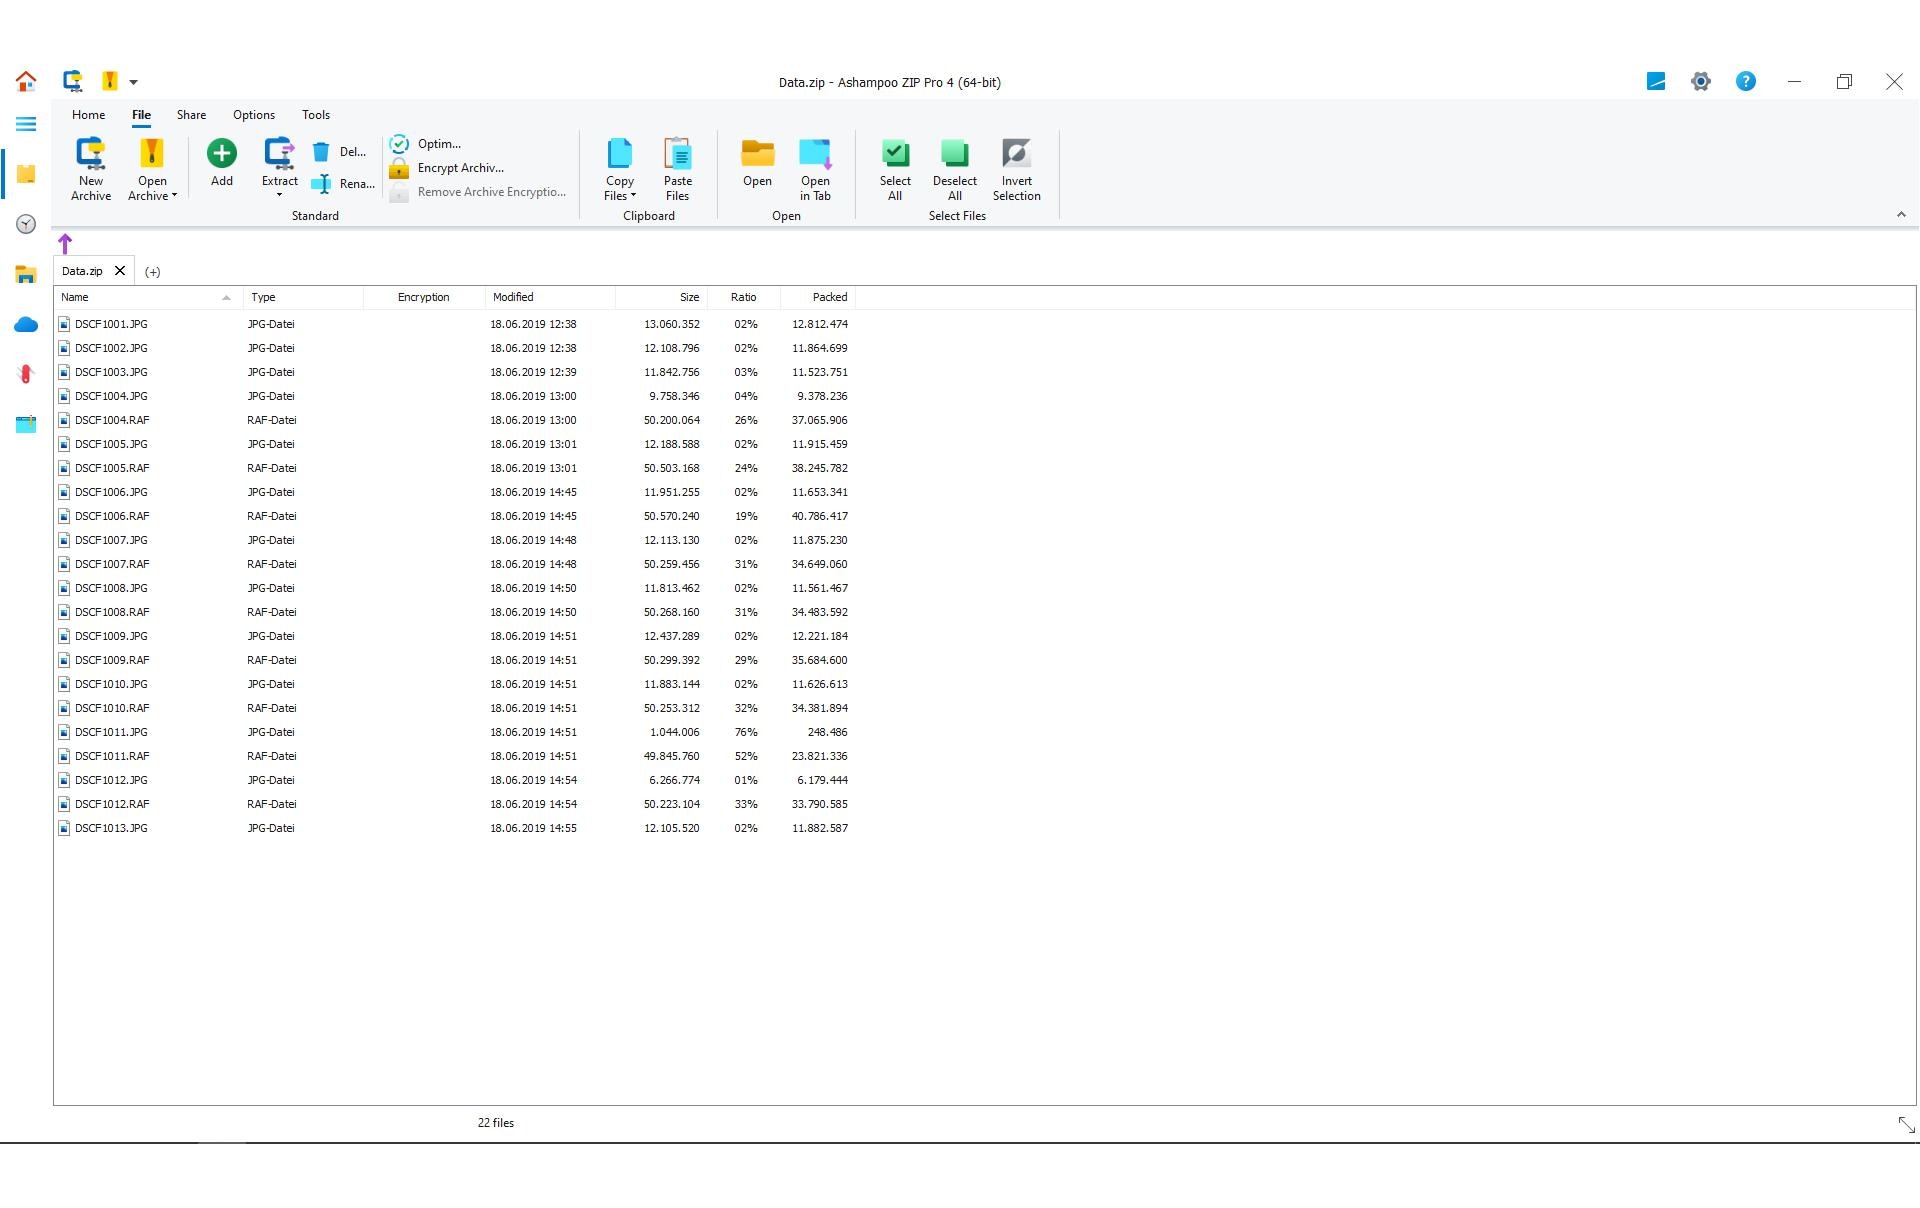Click packed size 37.065.906
The image size is (1920, 1208).
819,420
